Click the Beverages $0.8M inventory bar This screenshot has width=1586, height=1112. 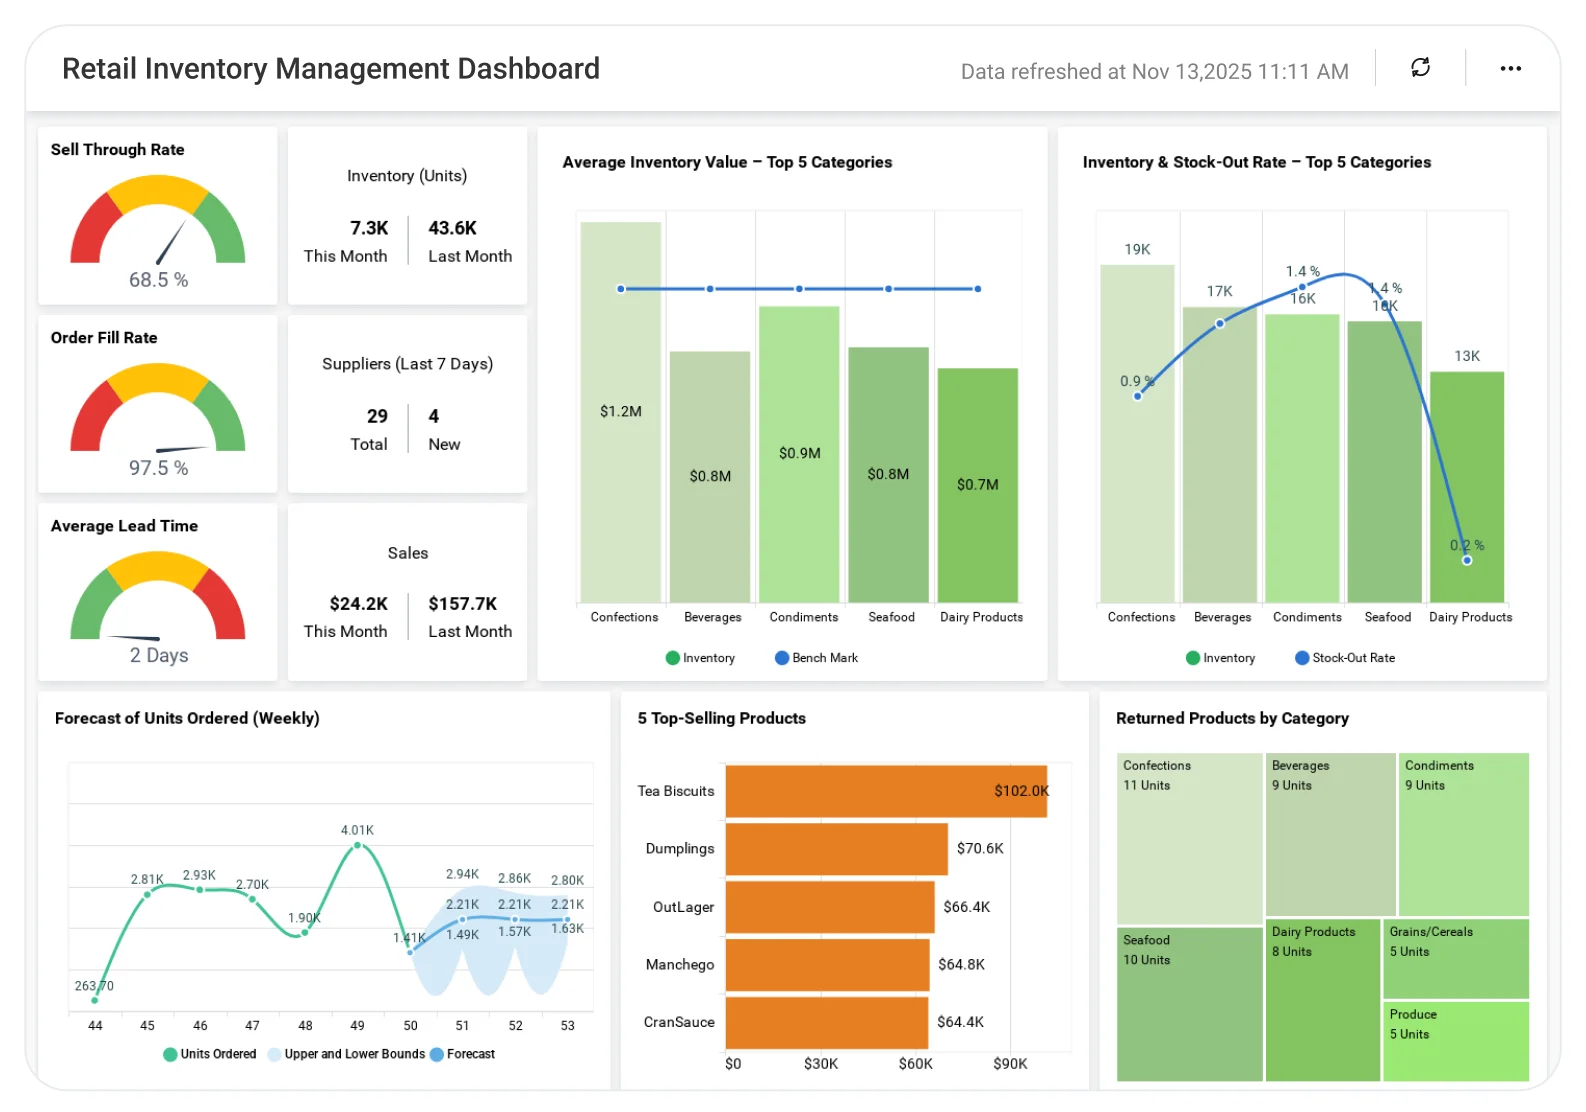click(x=710, y=477)
